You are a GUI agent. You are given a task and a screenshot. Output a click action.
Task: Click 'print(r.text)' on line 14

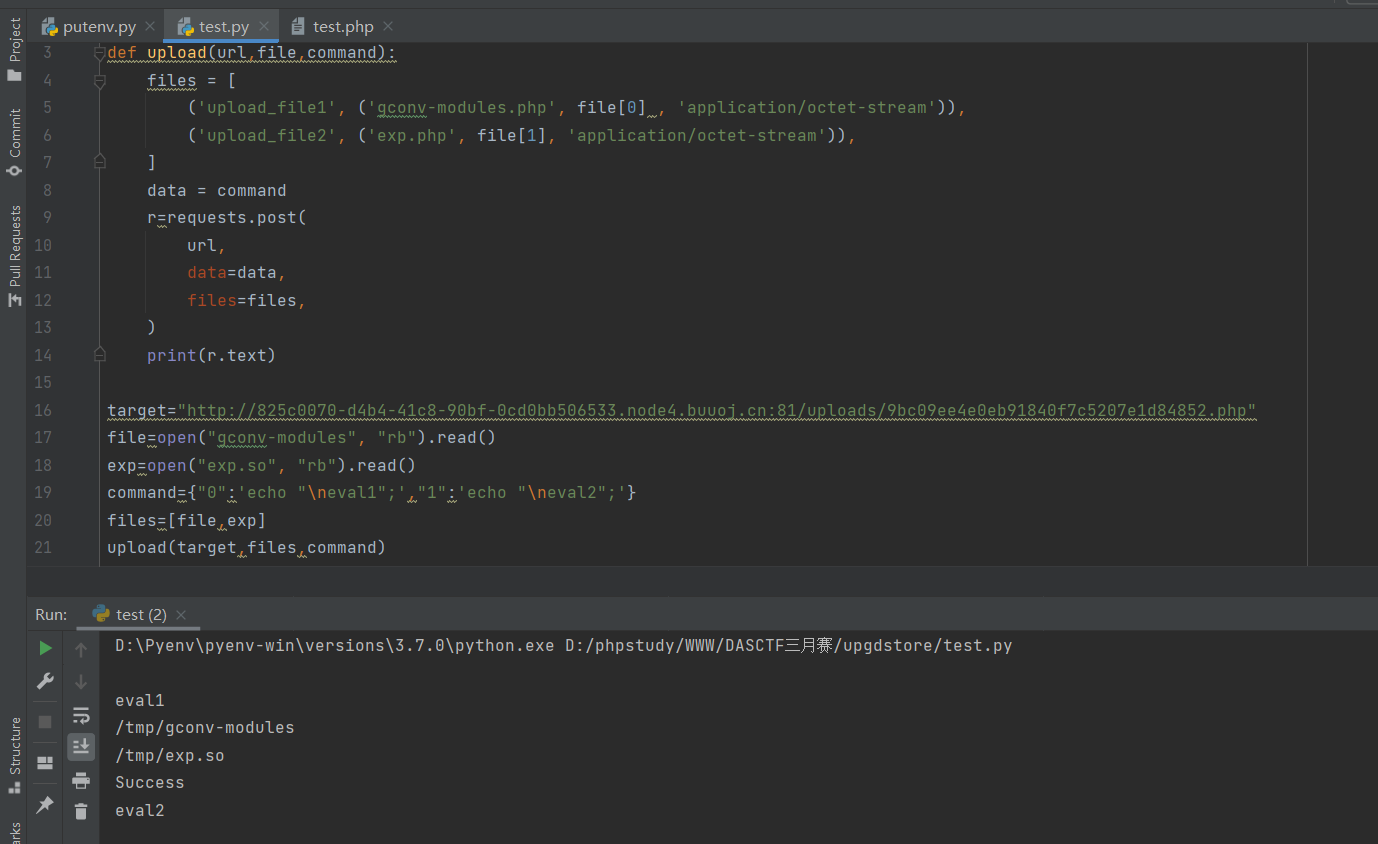pyautogui.click(x=211, y=355)
